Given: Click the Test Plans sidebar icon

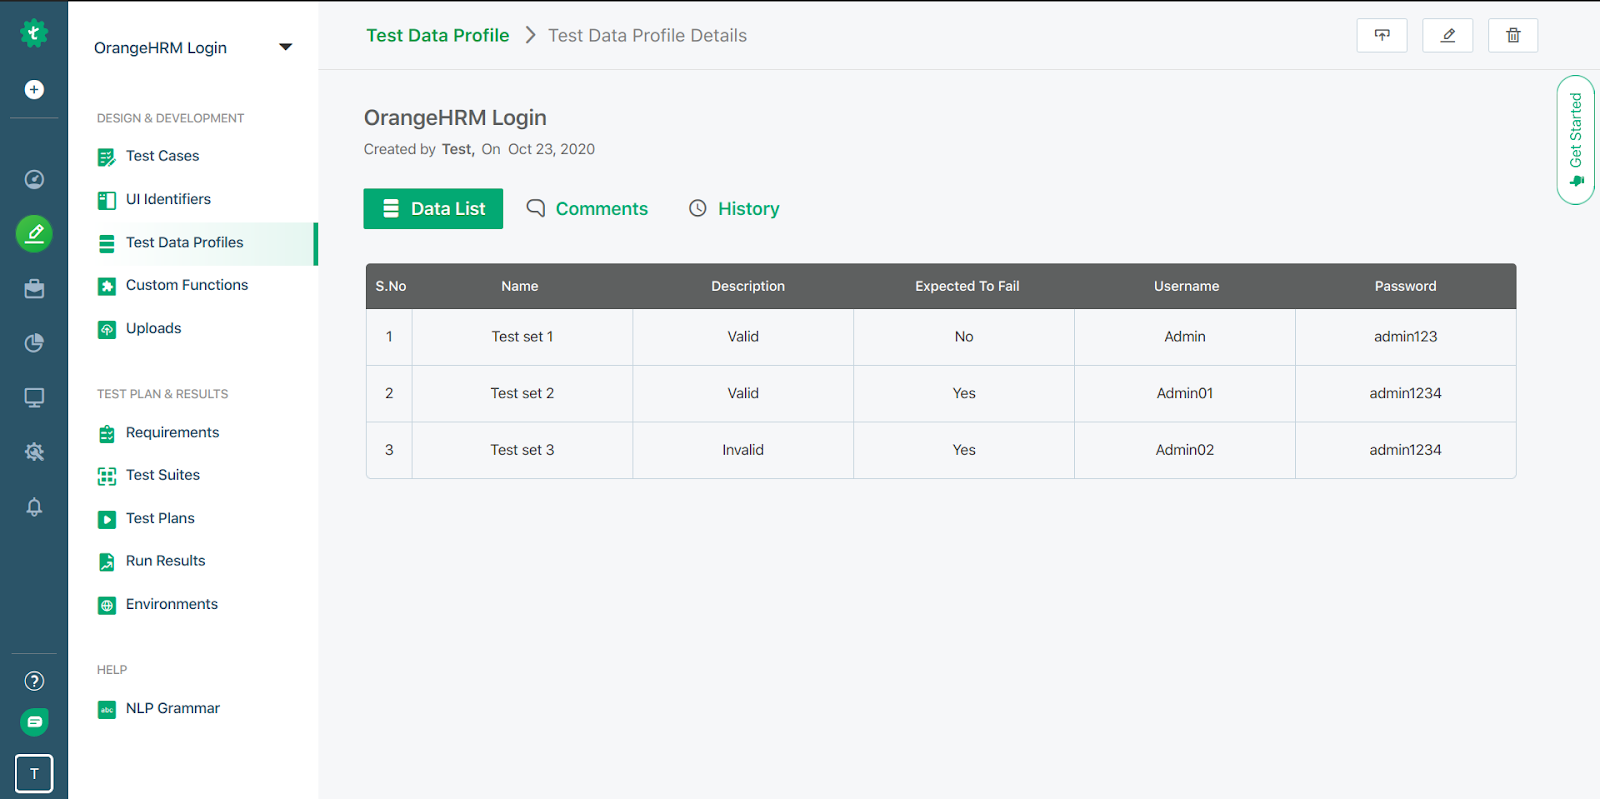Looking at the screenshot, I should [x=107, y=519].
